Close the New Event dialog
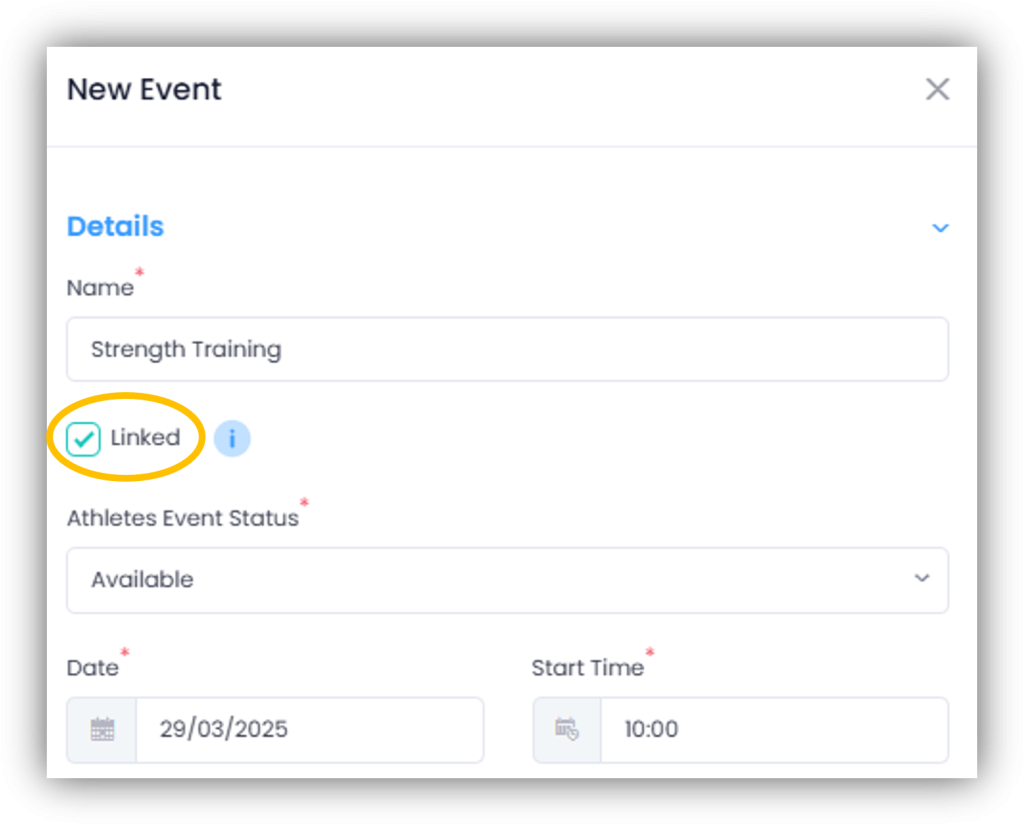The image size is (1024, 825). point(937,90)
